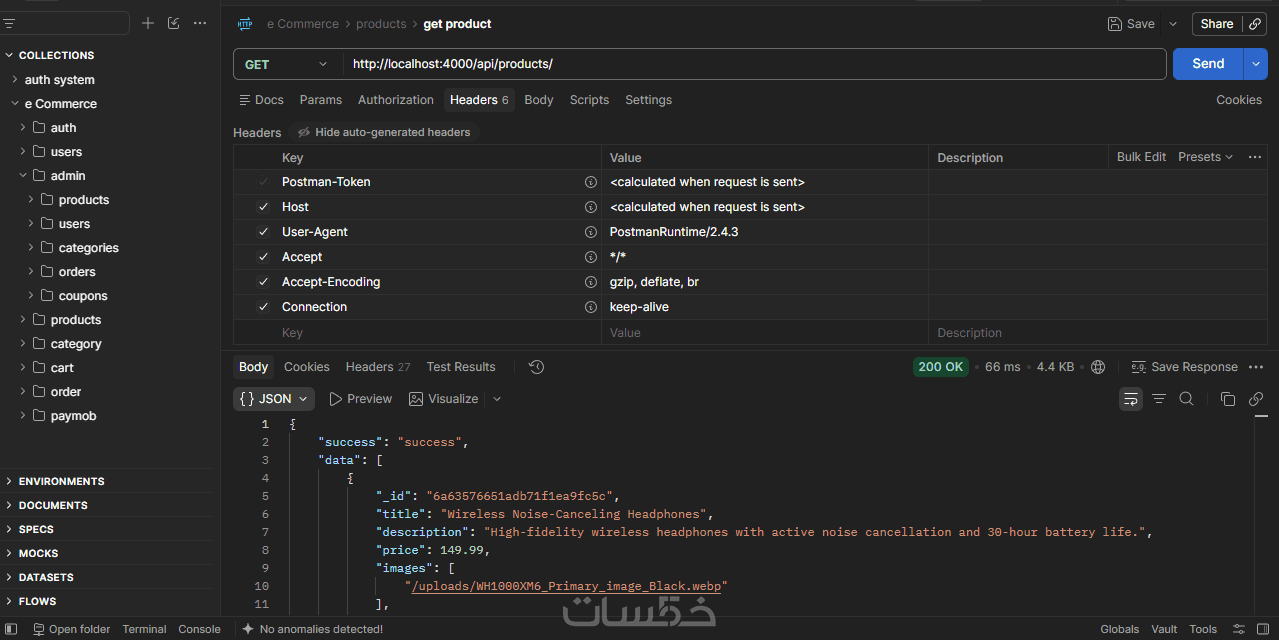Disable the Connection header checkbox
The height and width of the screenshot is (640, 1279).
pos(263,307)
